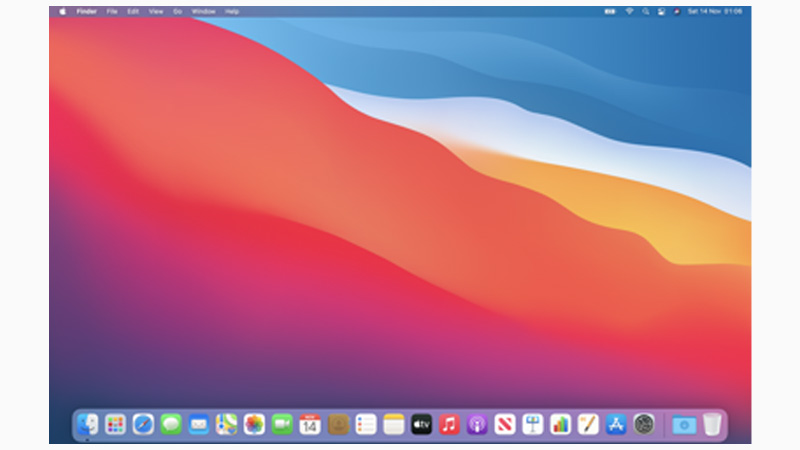Open System Preferences from the Dock
800x450 pixels.
pyautogui.click(x=644, y=424)
